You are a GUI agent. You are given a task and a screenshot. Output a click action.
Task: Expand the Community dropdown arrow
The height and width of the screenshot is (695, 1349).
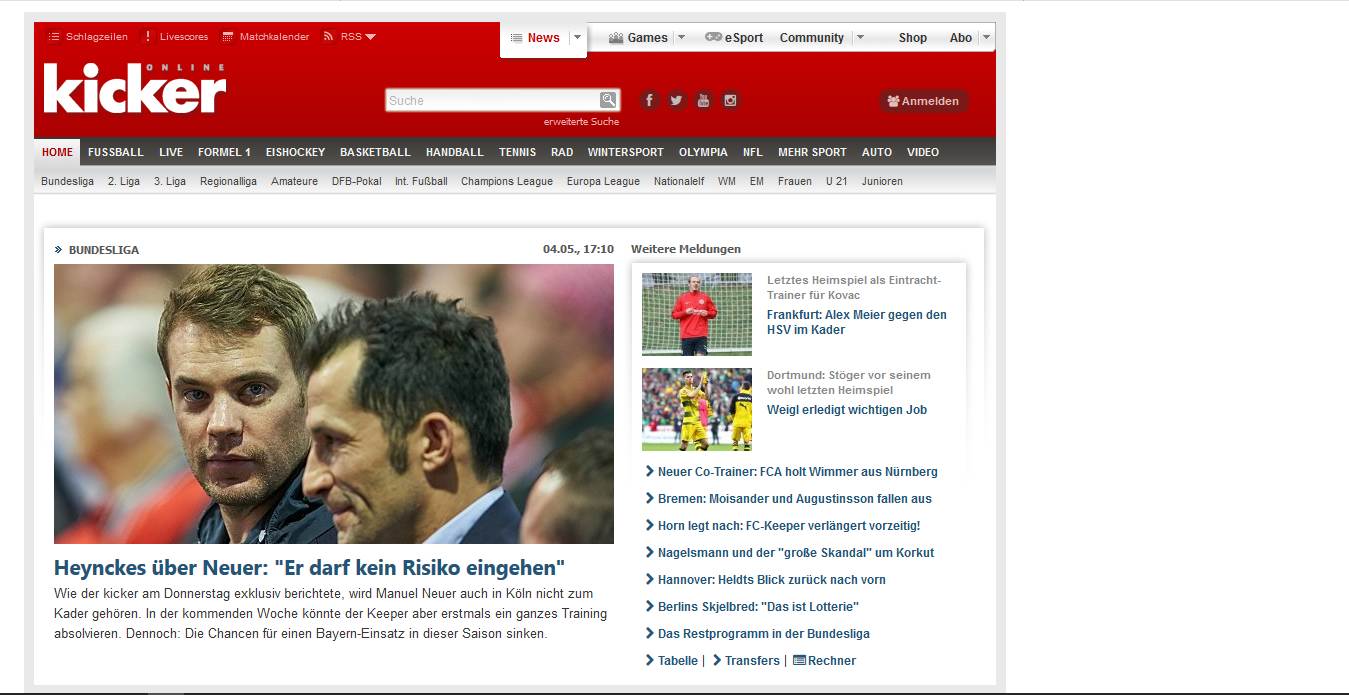[x=860, y=38]
